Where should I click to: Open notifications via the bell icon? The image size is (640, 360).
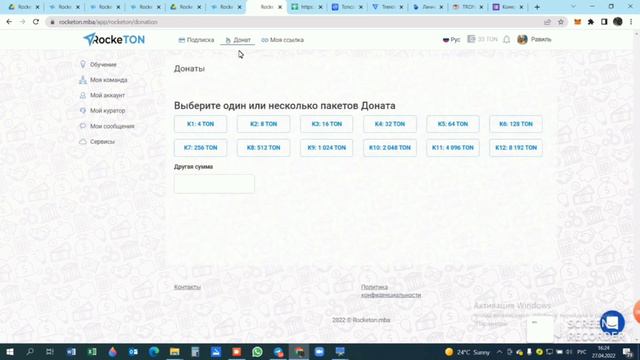pyautogui.click(x=507, y=40)
